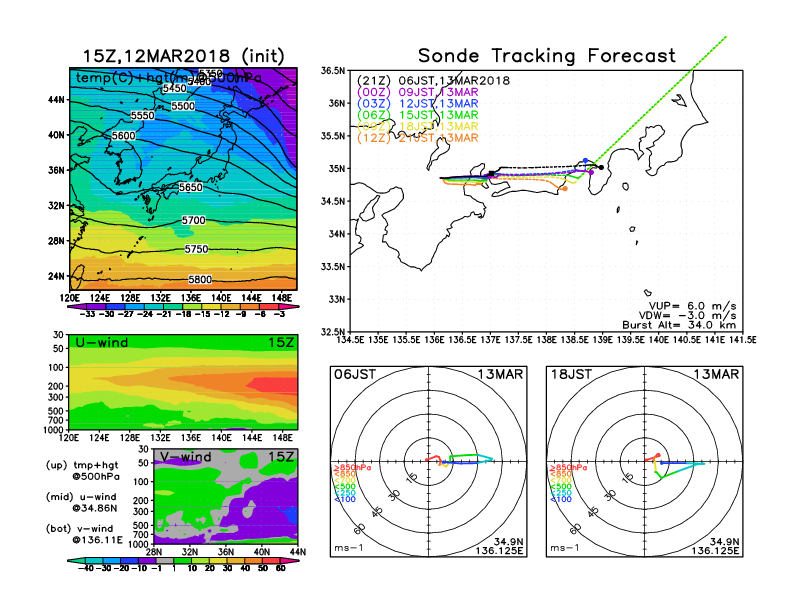The image size is (792, 612).
Task: Click the "(up) tmp+hgt @500hPa" description
Action: tap(82, 471)
